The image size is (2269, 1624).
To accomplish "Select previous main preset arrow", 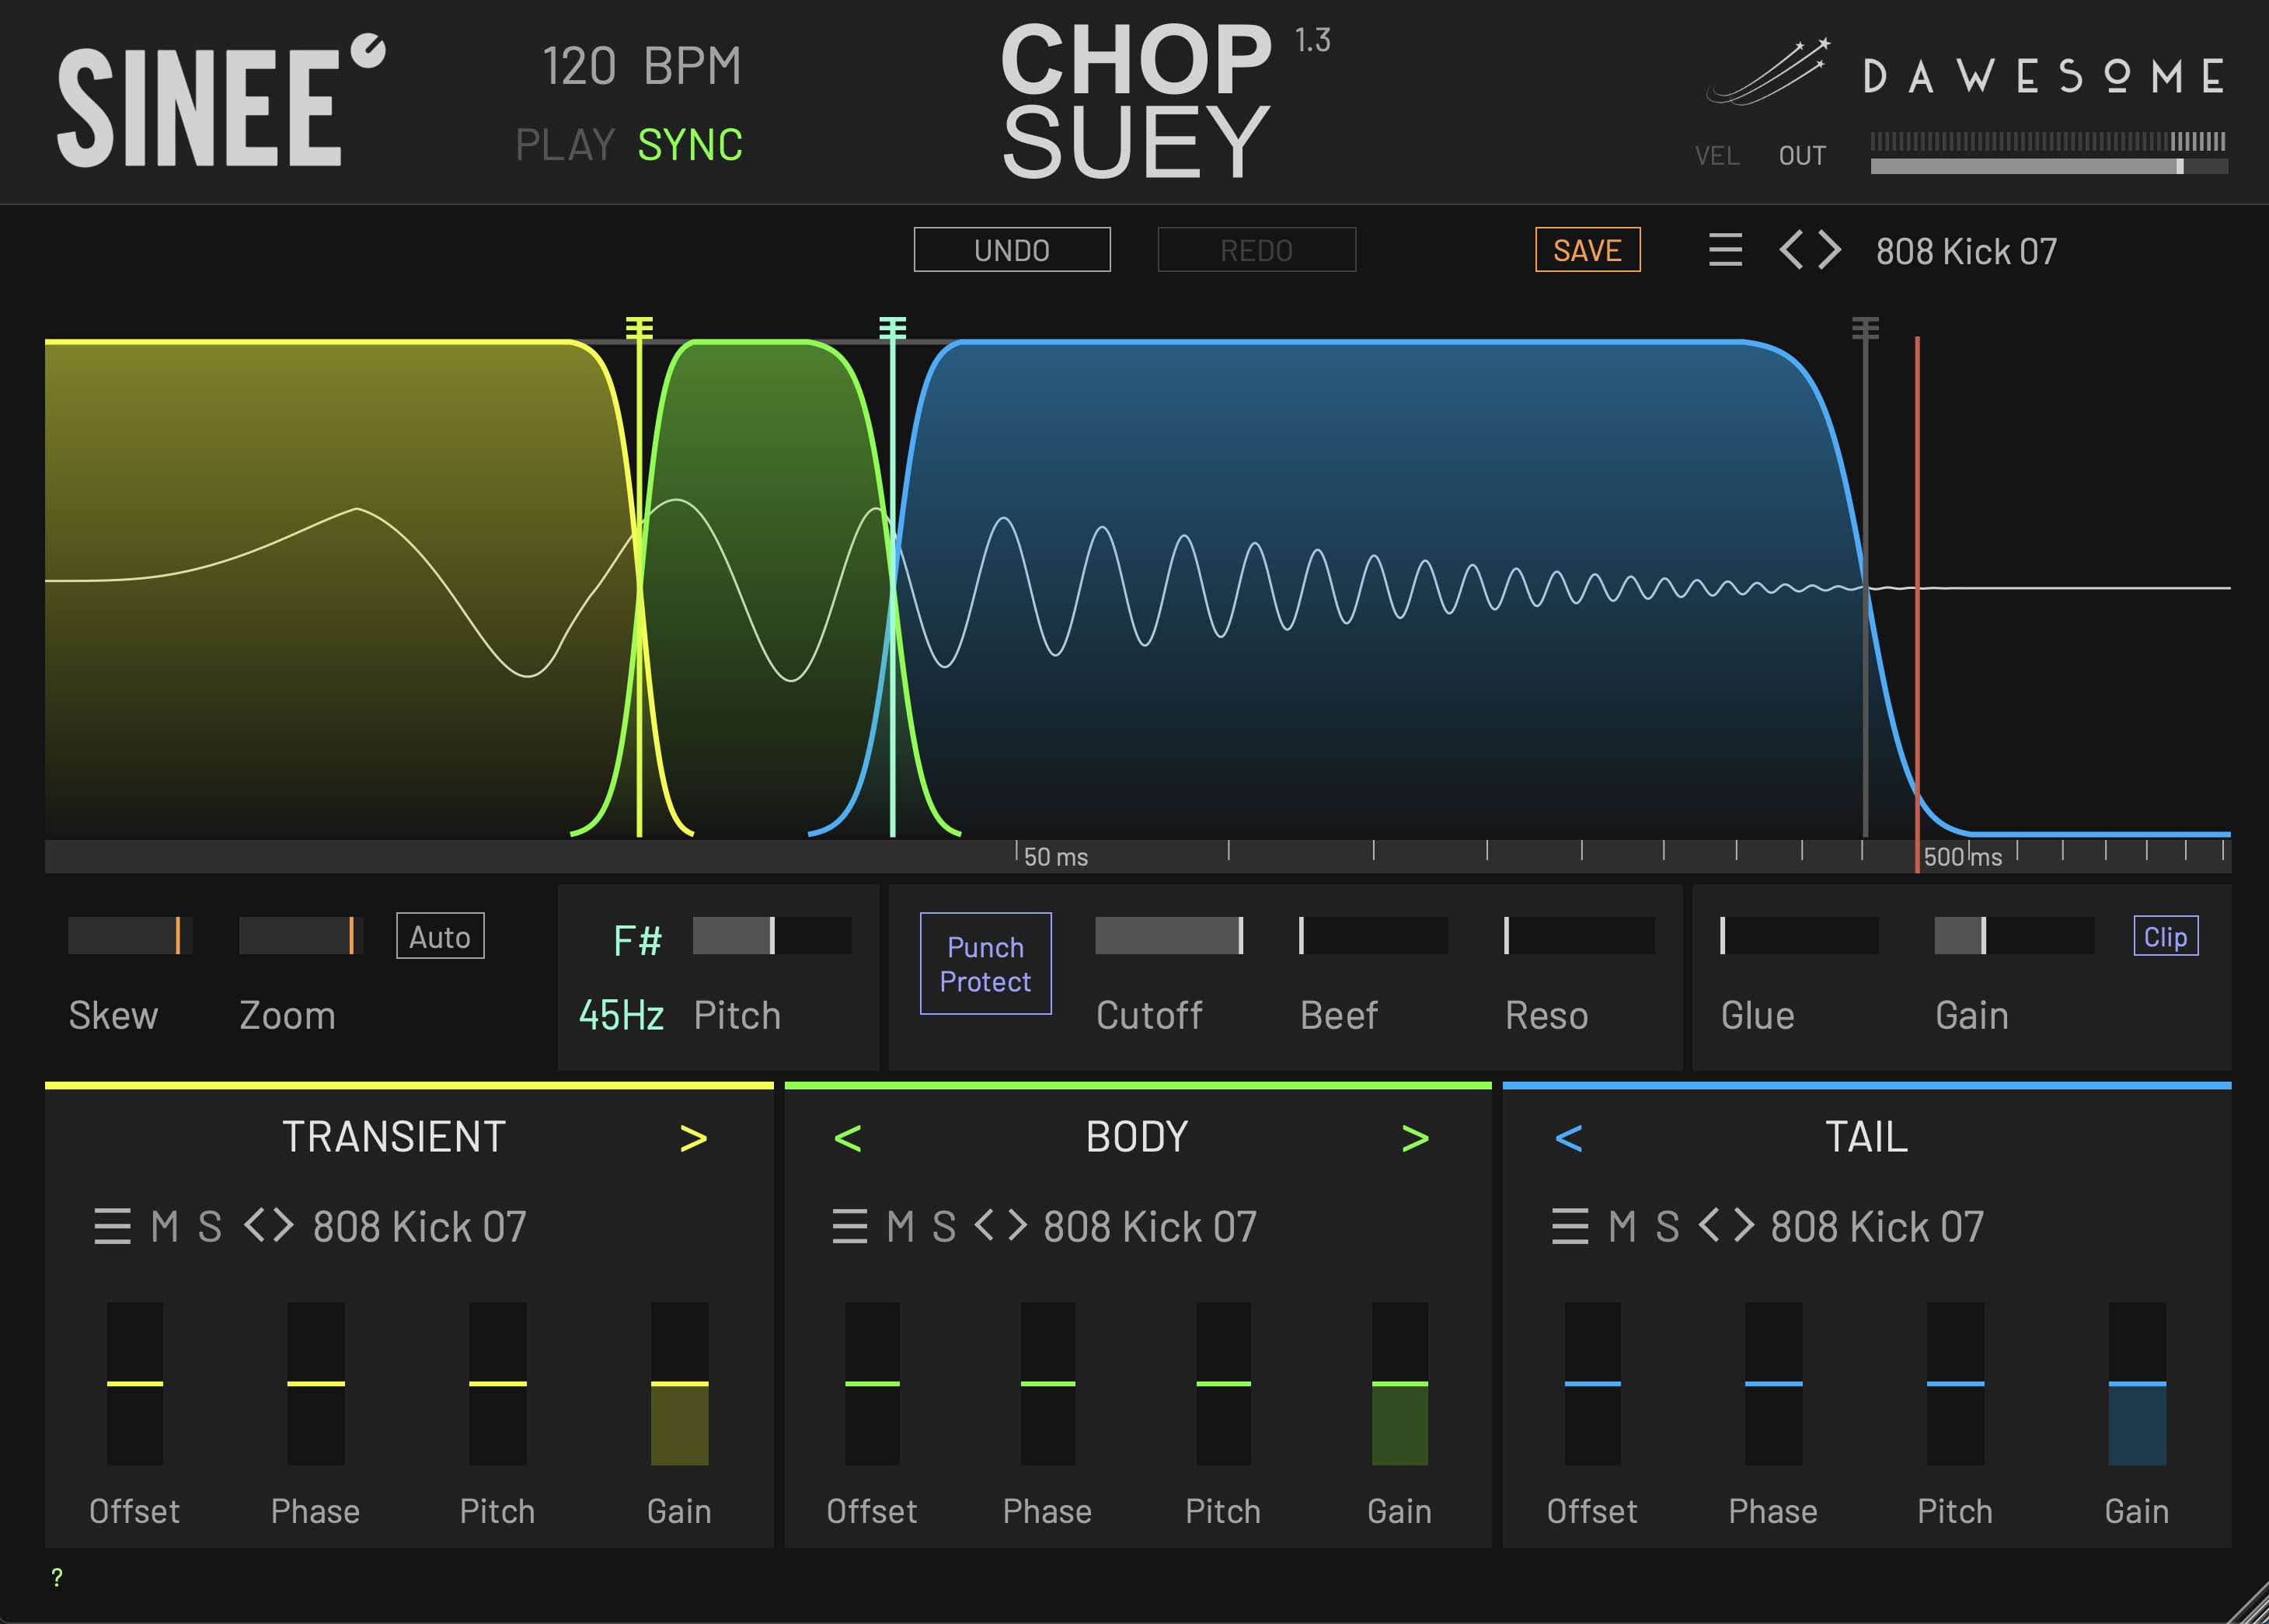I will pos(1792,250).
